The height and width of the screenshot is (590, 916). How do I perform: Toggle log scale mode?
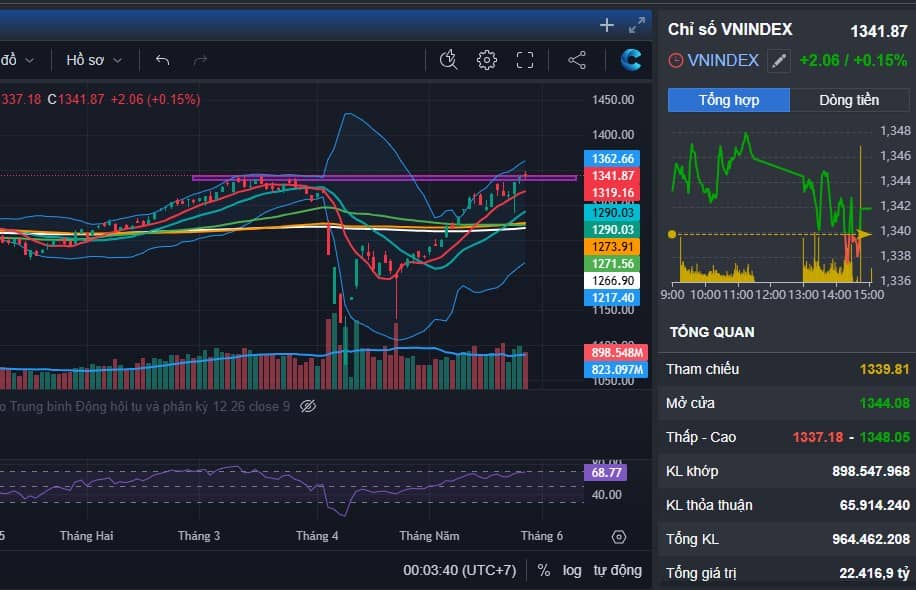click(x=572, y=570)
